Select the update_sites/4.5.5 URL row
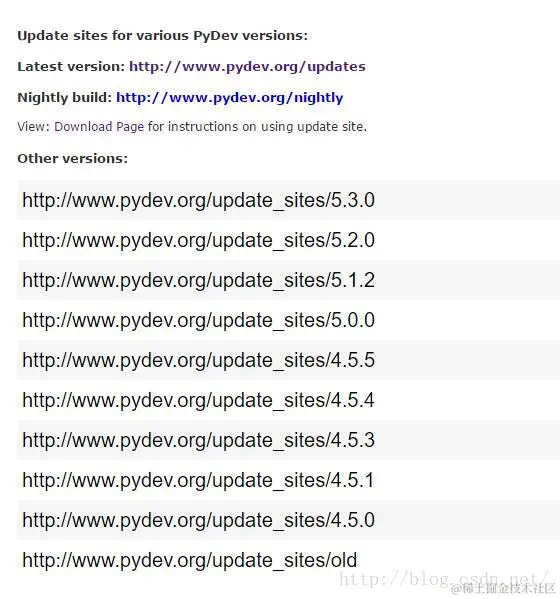The image size is (560, 599). 288,360
